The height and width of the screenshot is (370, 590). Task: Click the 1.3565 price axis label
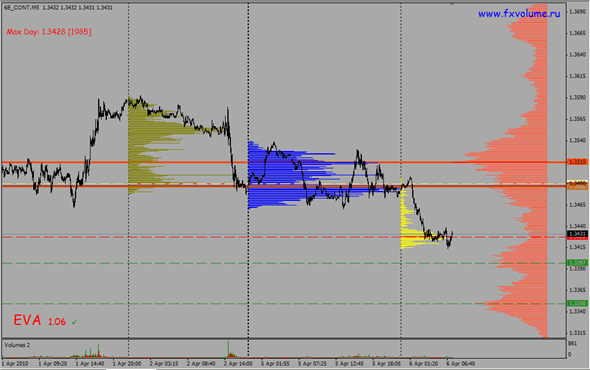[578, 119]
